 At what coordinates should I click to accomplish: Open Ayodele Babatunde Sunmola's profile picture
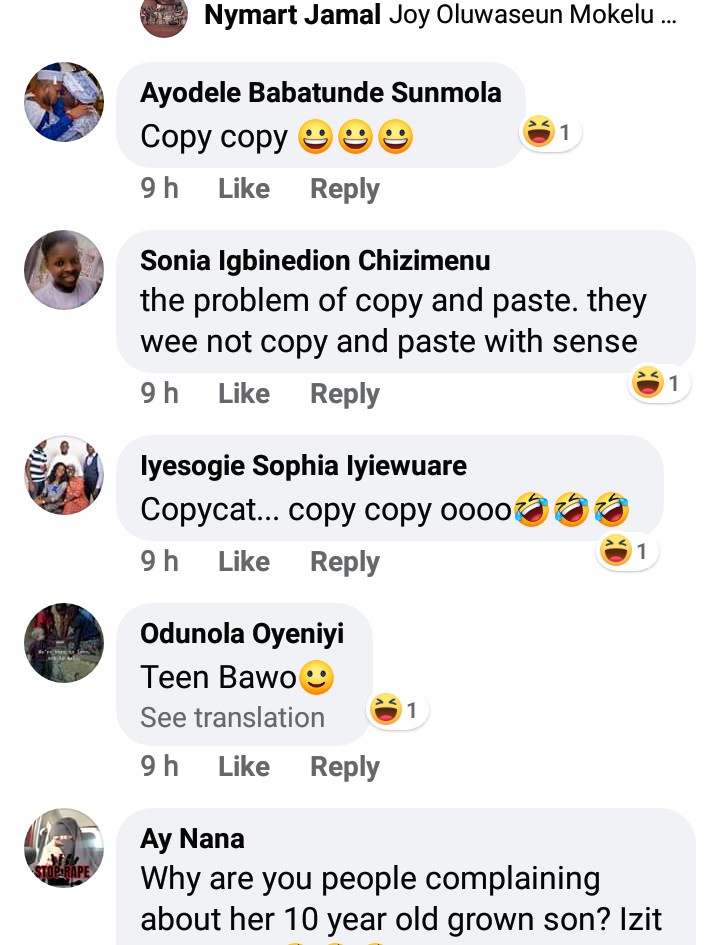[64, 102]
